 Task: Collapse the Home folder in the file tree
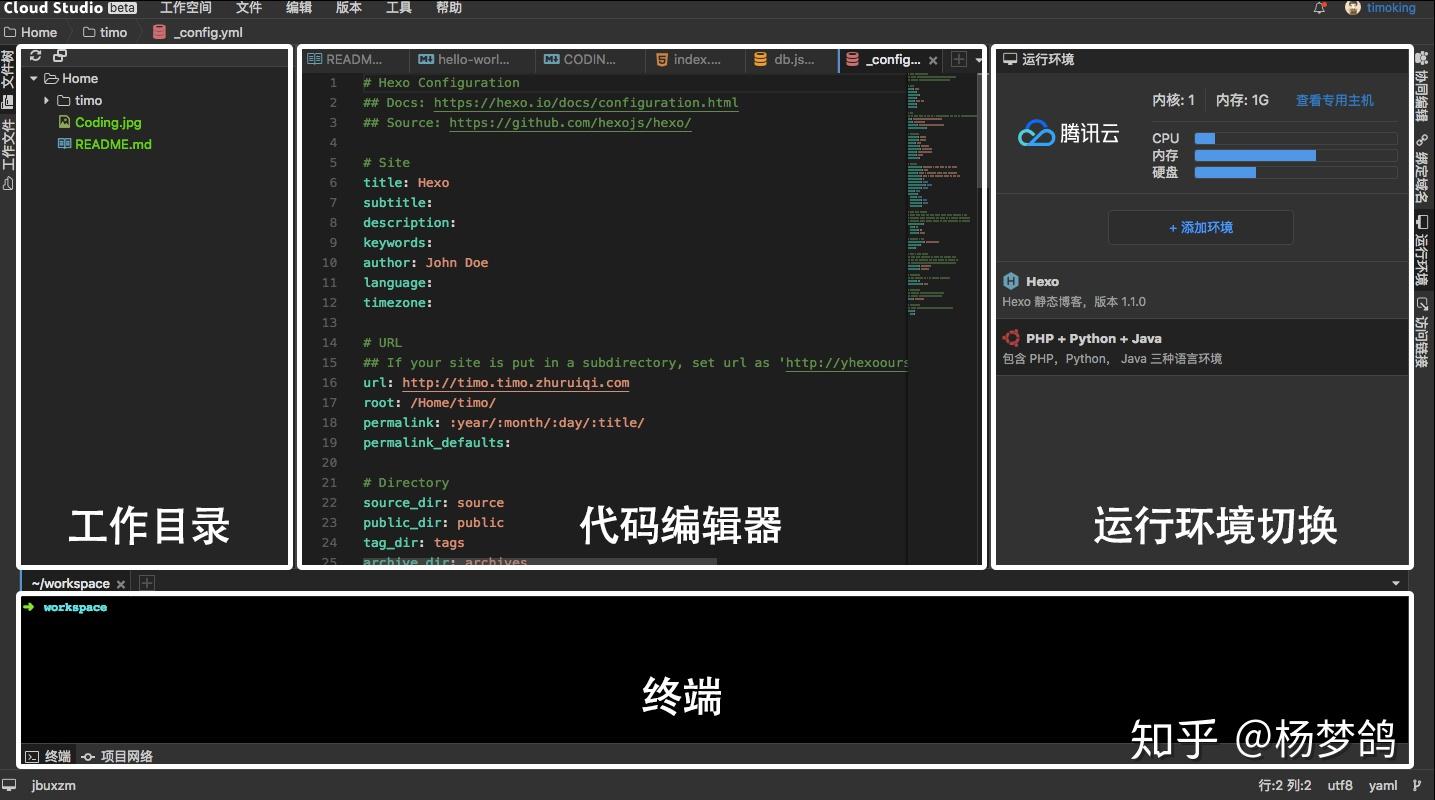point(33,78)
